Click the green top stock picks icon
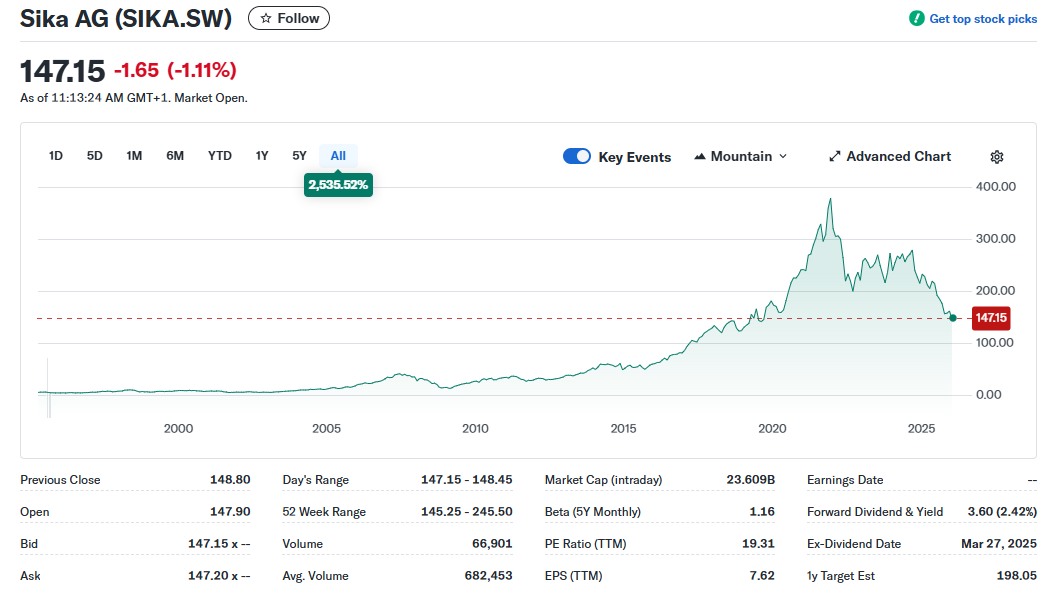 click(x=916, y=19)
